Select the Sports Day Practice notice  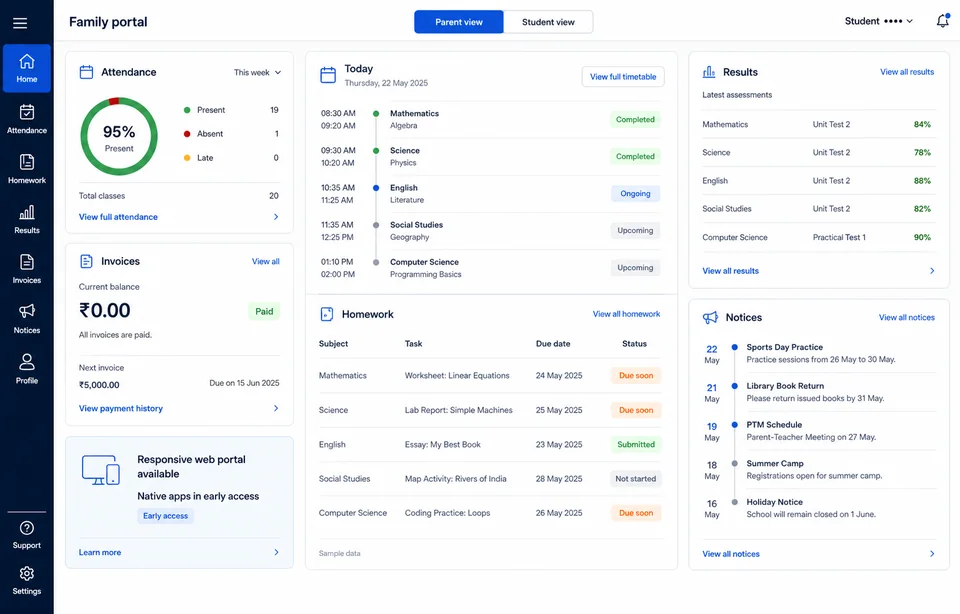pos(819,353)
